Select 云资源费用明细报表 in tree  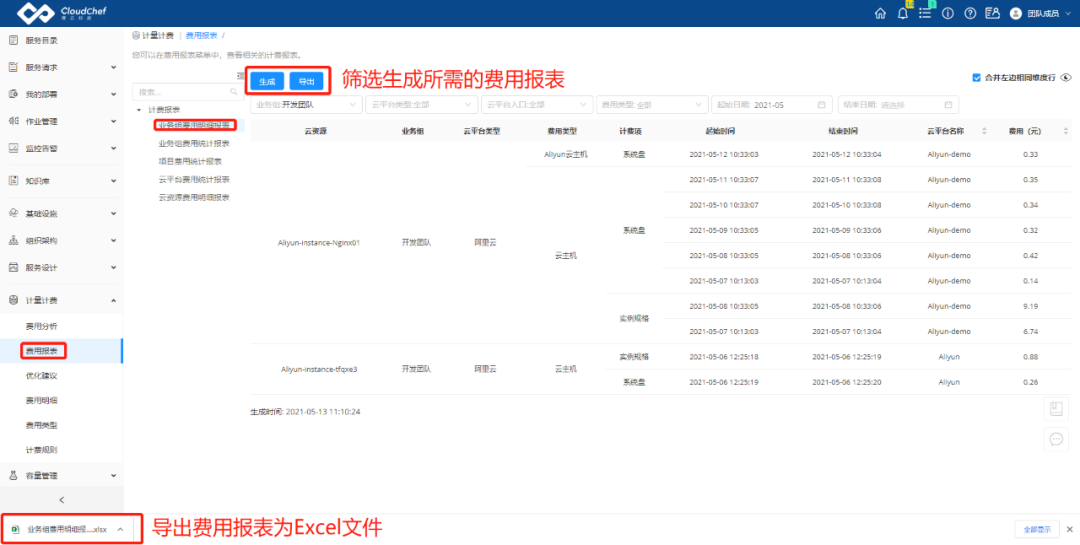[x=194, y=197]
